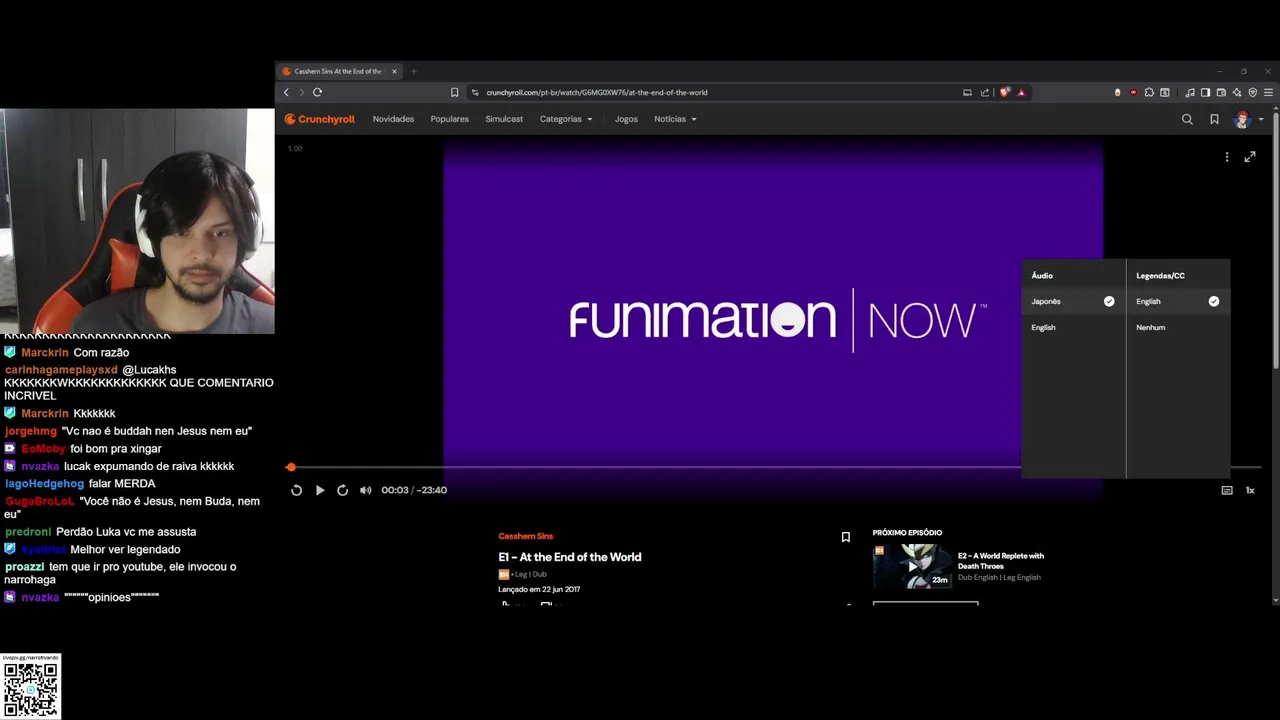Open Crunchyroll home via logo
This screenshot has width=1280, height=720.
[x=319, y=119]
